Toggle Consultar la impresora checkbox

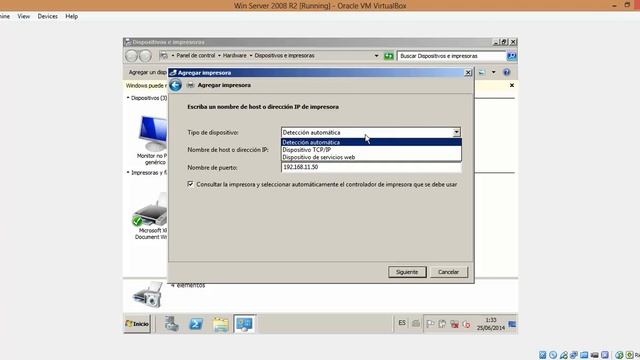190,184
